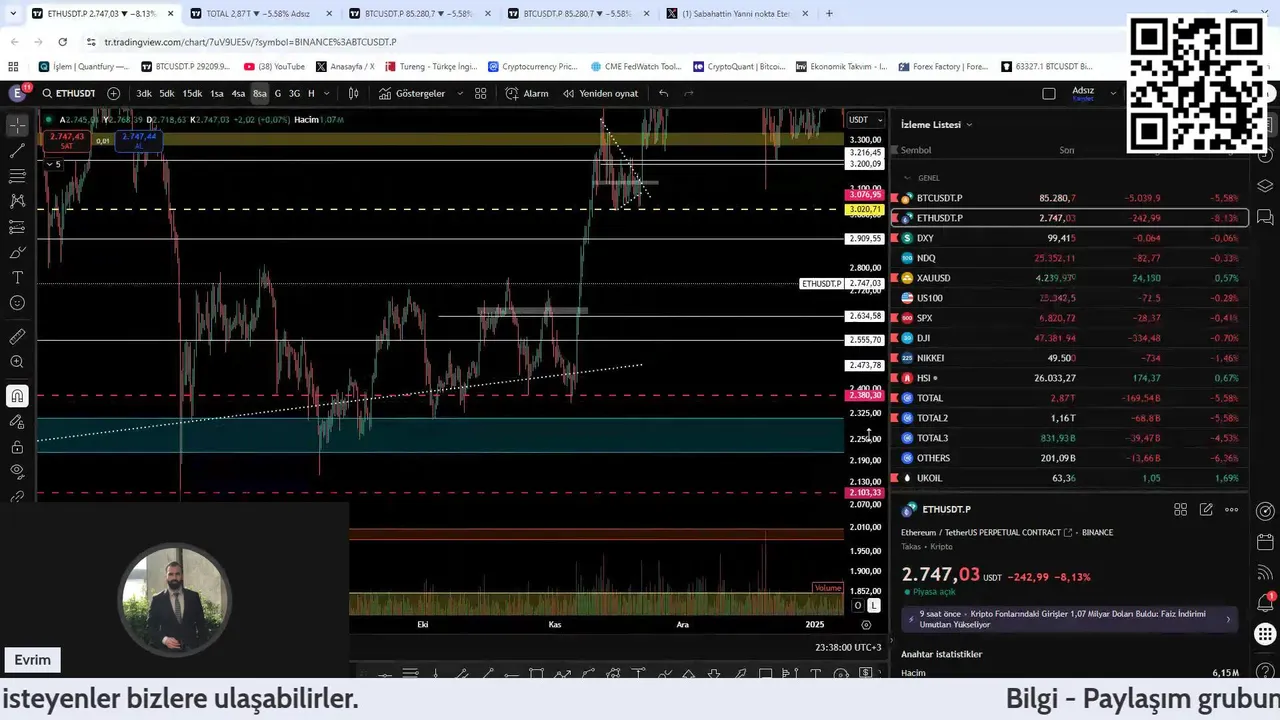Open the USDT currency dropdown on price scale
The image size is (1280, 720).
click(x=866, y=119)
